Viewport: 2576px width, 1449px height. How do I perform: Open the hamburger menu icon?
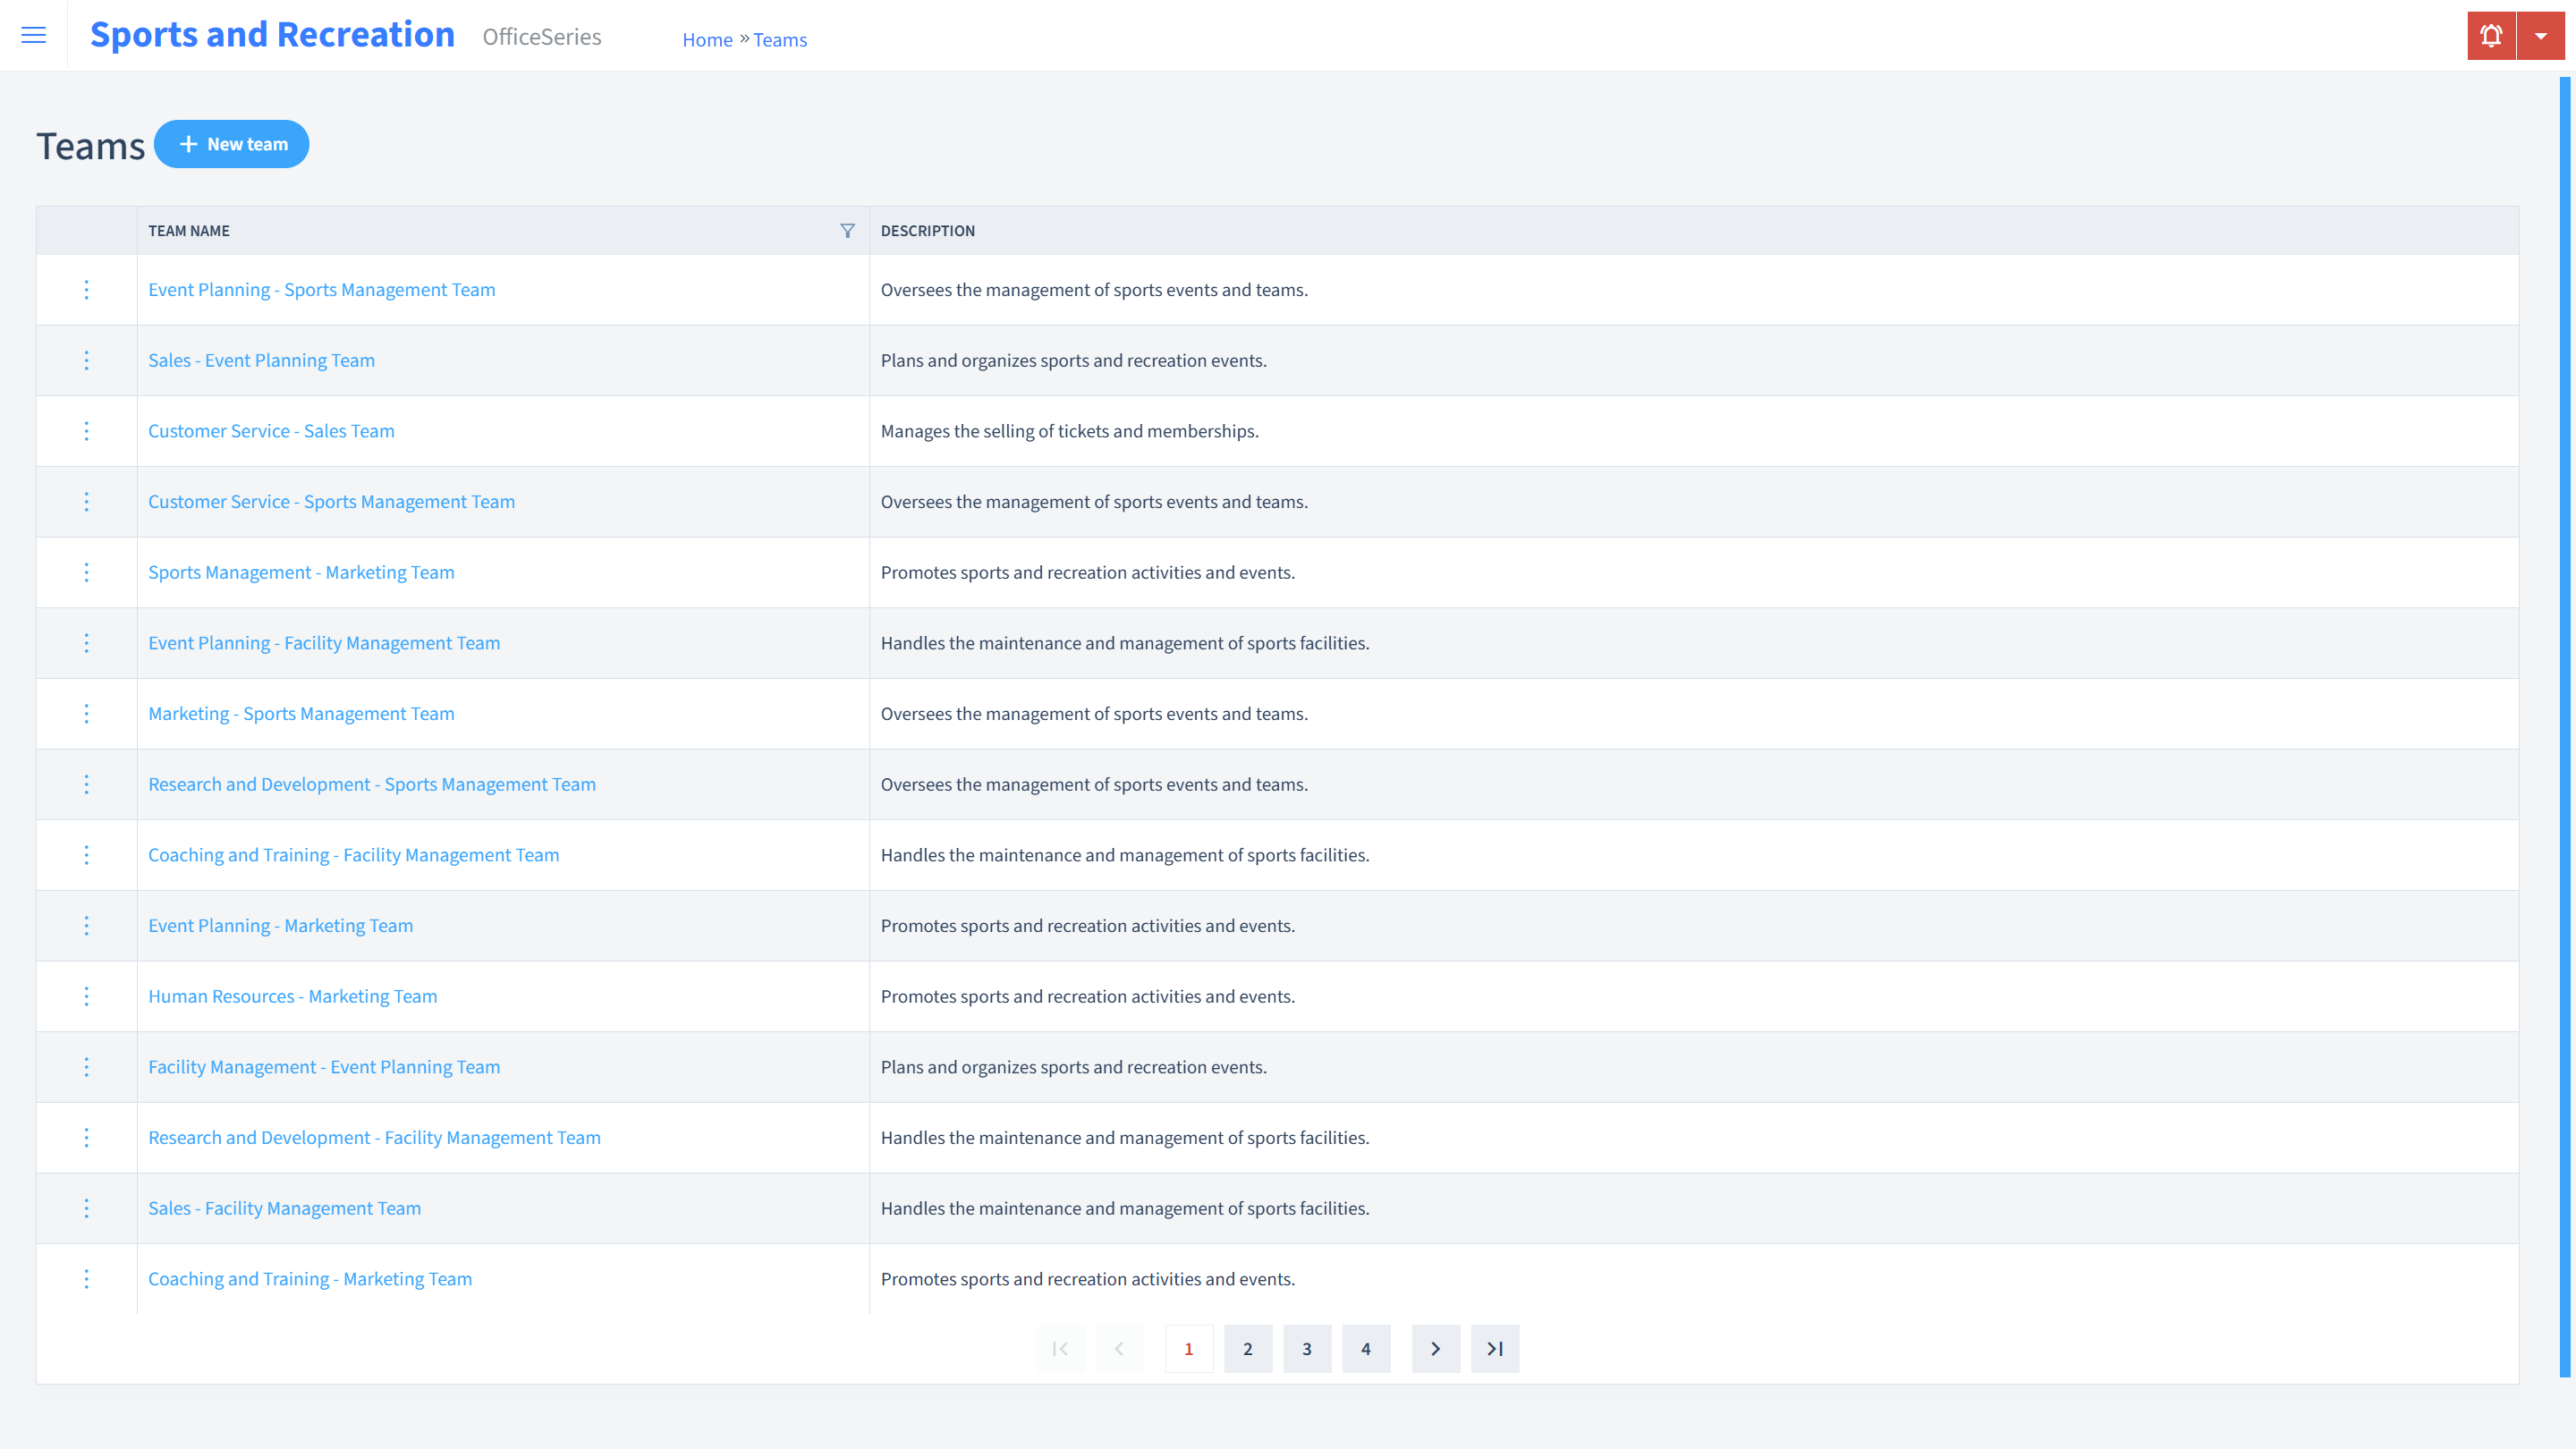point(34,36)
